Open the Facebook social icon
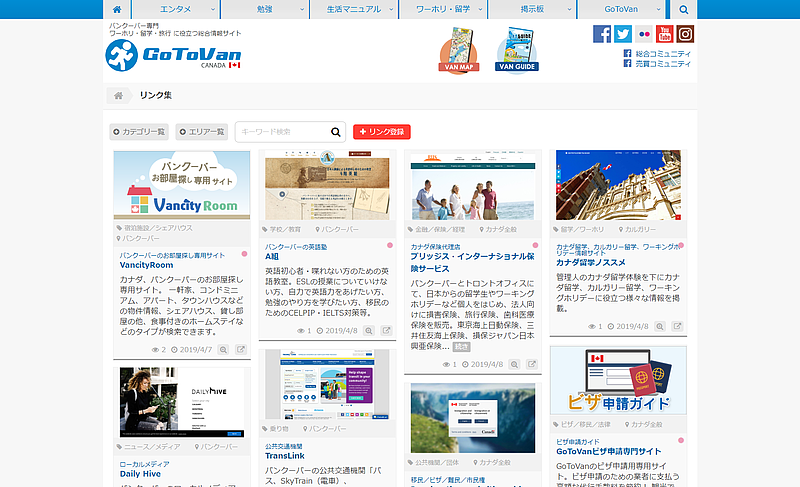Screen dimensions: 800x487 coord(602,34)
